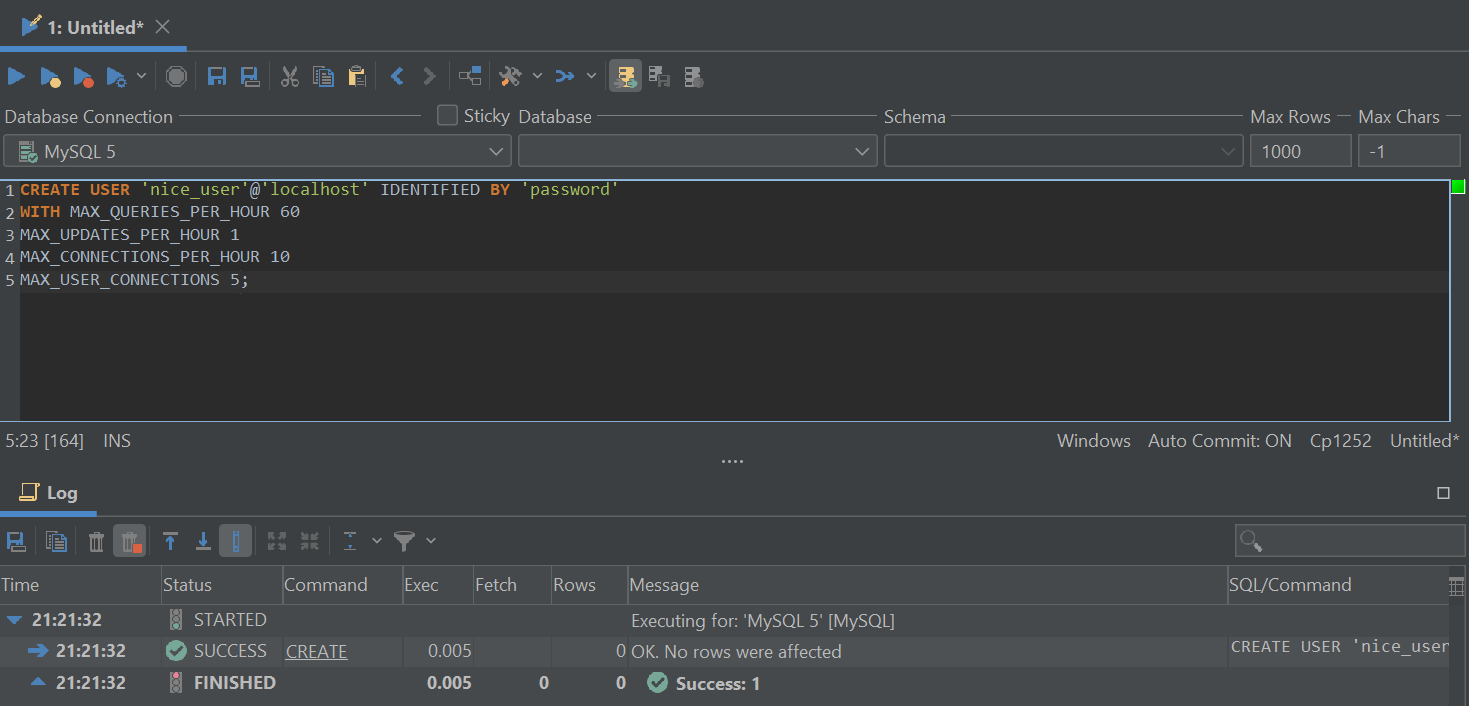Click the gray server settings icon
The image size is (1469, 706).
pos(693,76)
